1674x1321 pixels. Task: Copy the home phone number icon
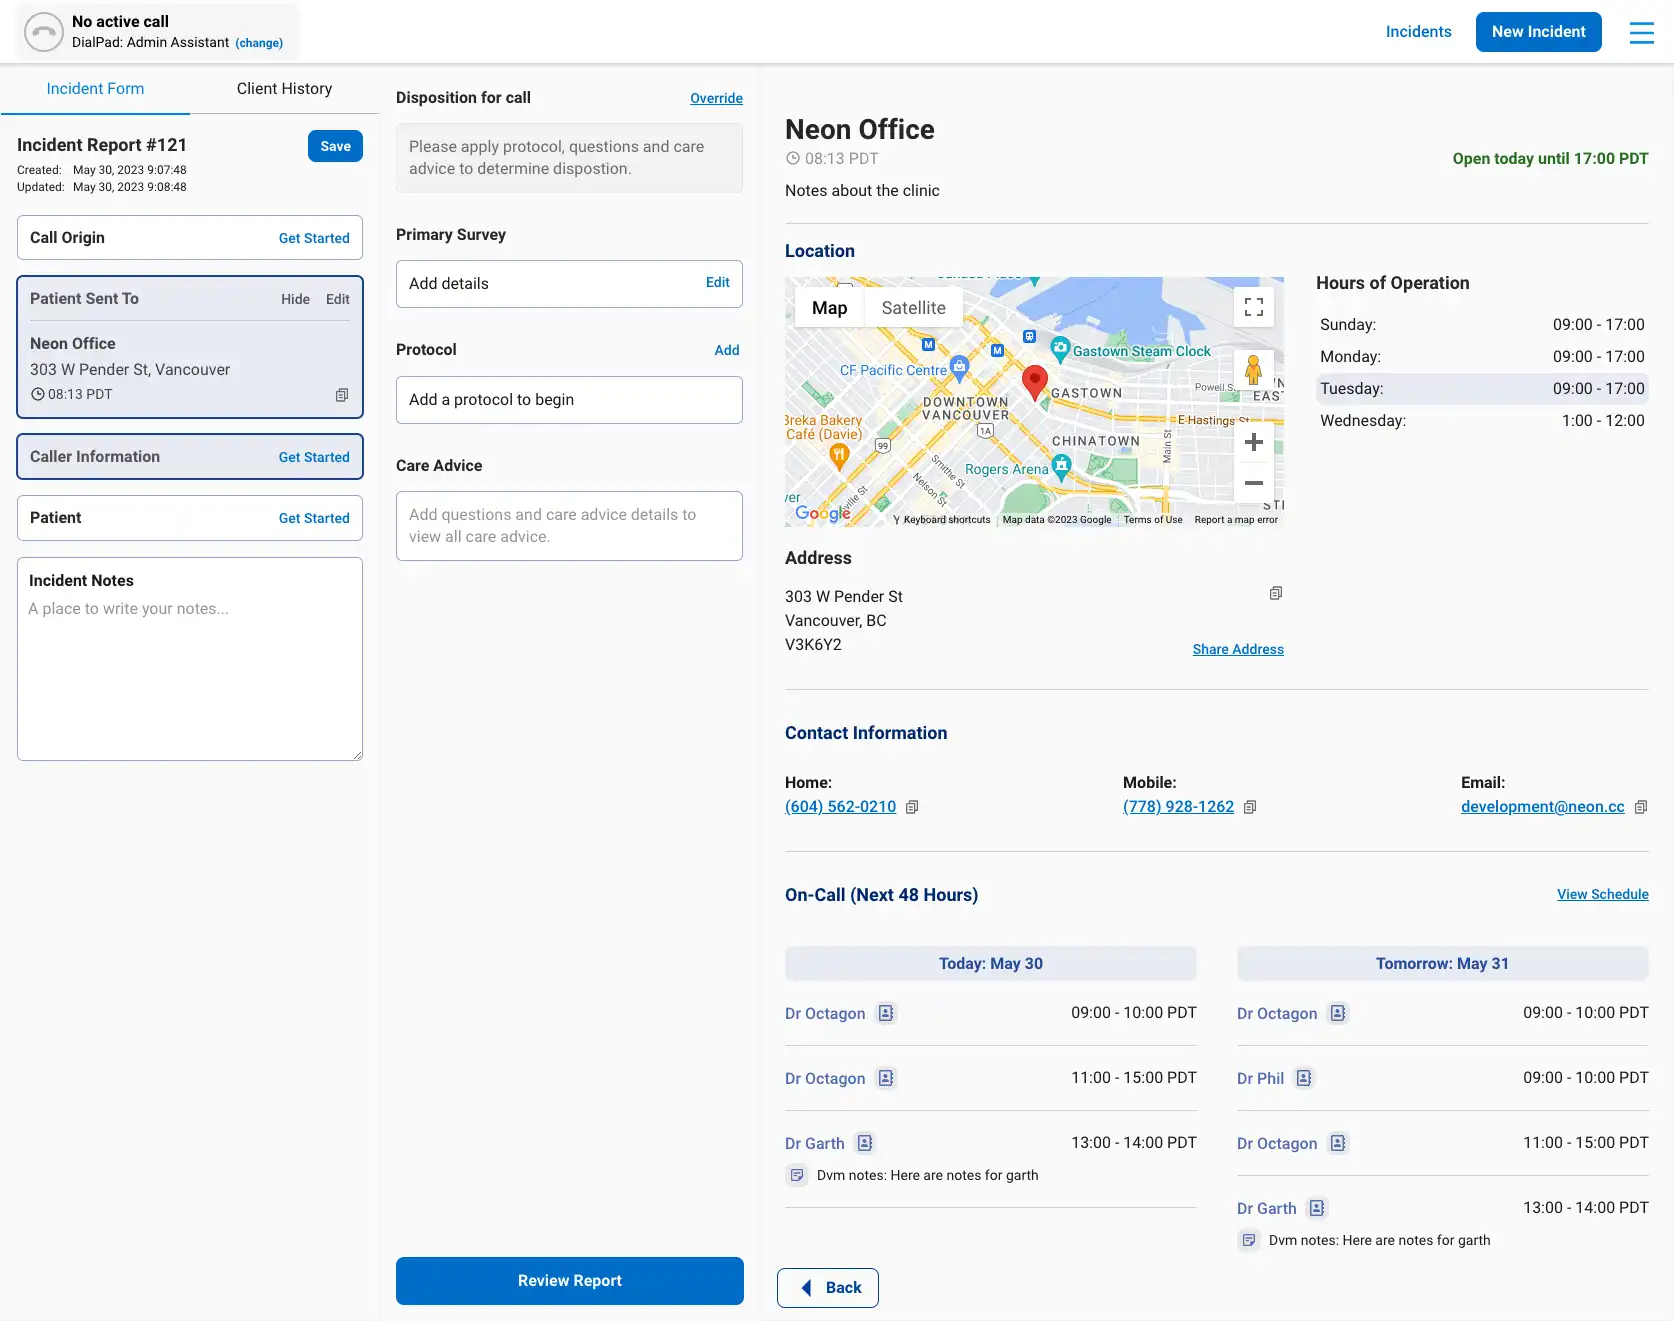tap(912, 807)
